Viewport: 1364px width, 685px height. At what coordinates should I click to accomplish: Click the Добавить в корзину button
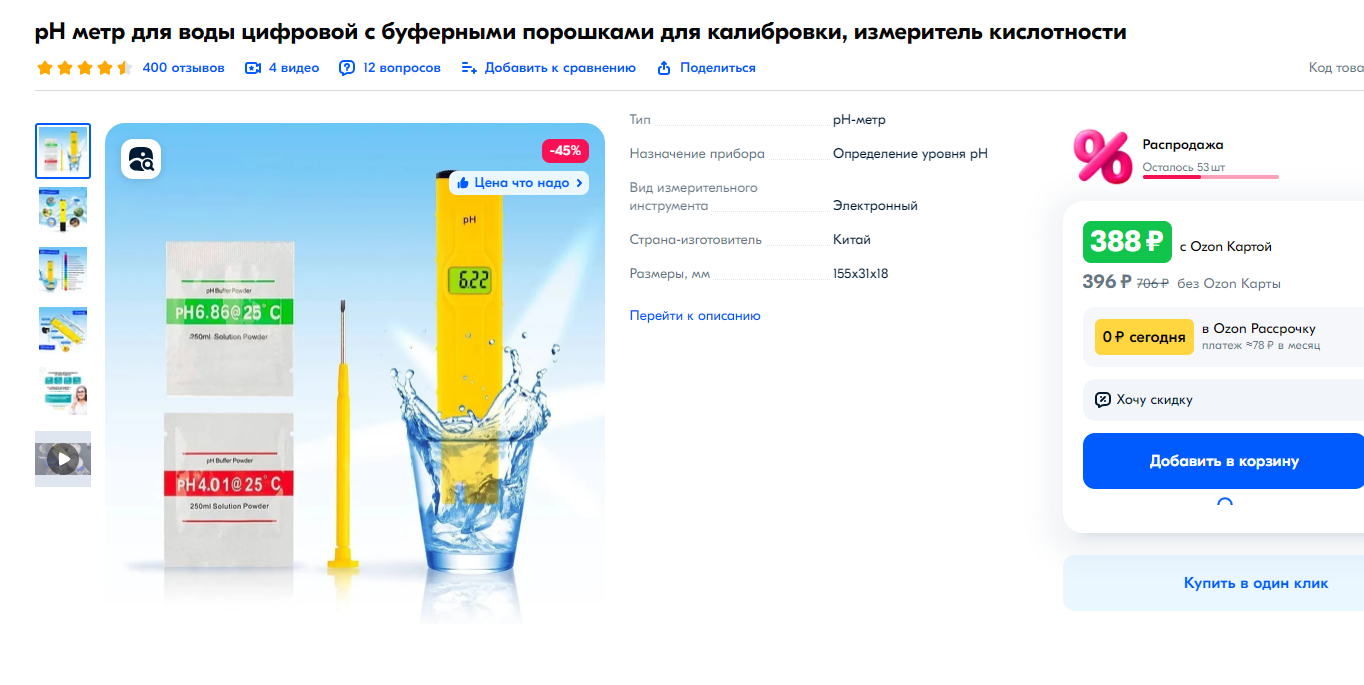(x=1224, y=461)
